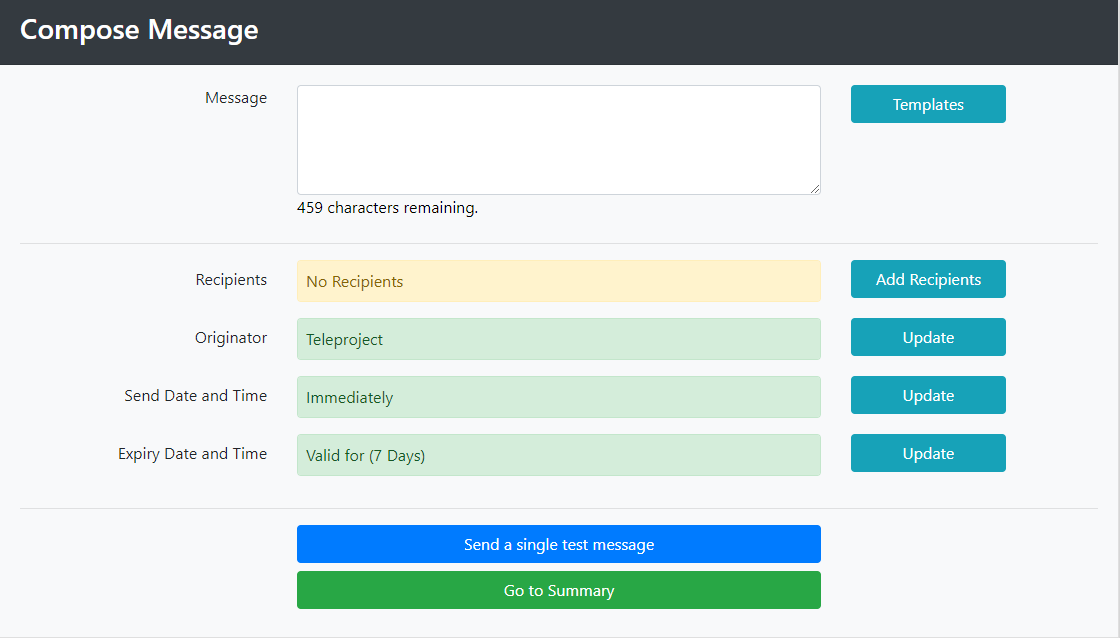Go to Summary page
This screenshot has width=1120, height=638.
(559, 590)
